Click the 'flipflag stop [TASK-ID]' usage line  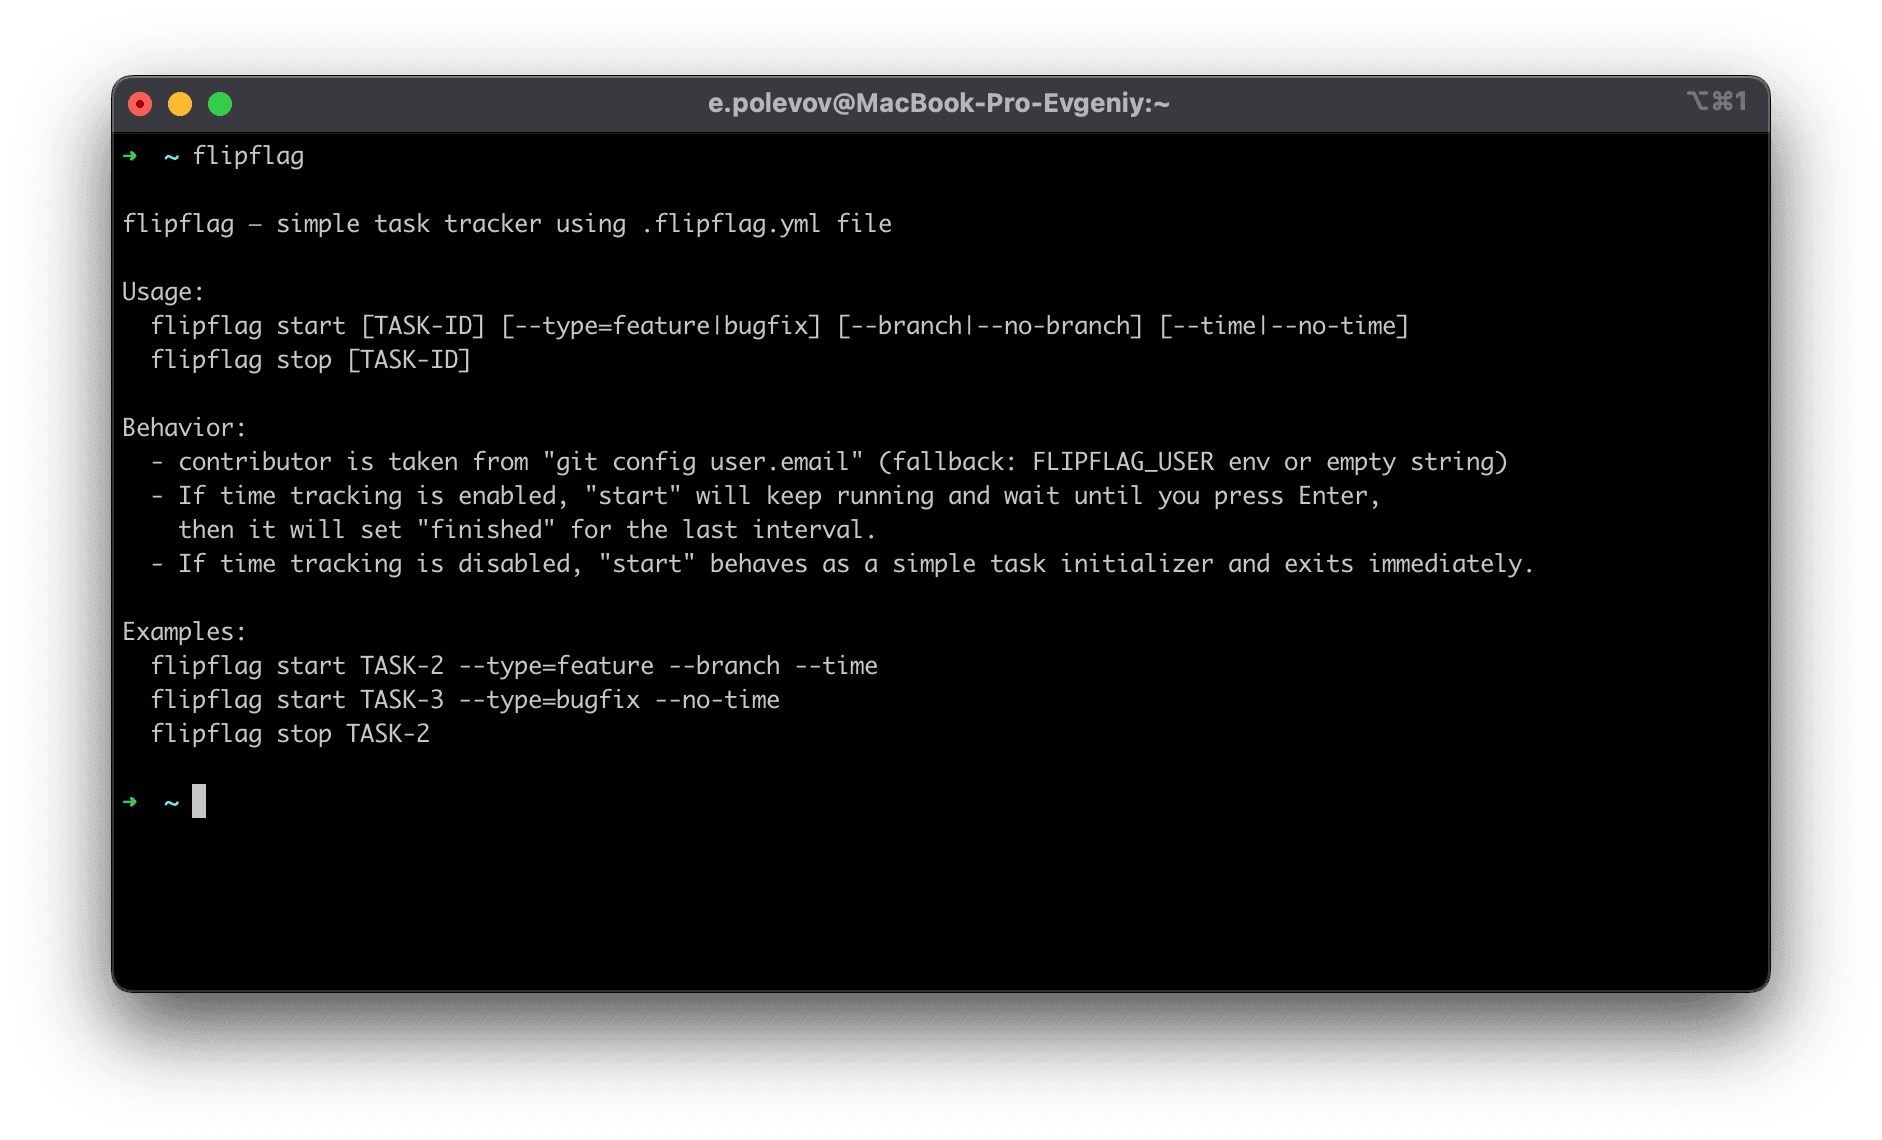(311, 359)
